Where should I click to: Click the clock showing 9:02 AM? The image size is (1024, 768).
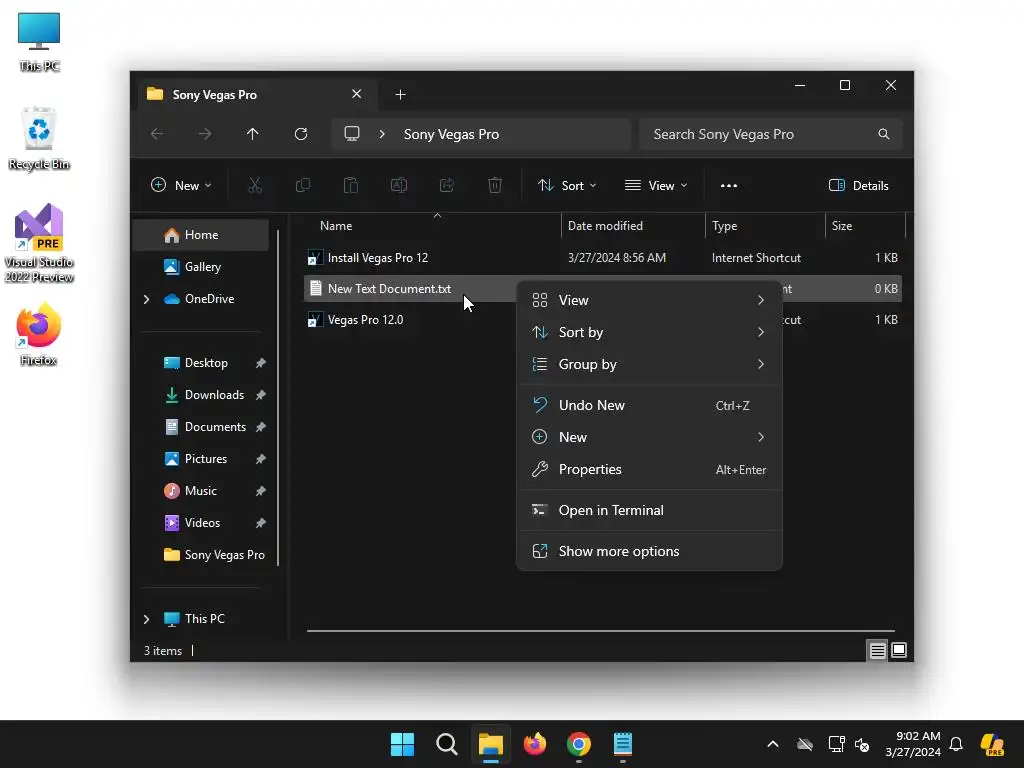click(912, 744)
